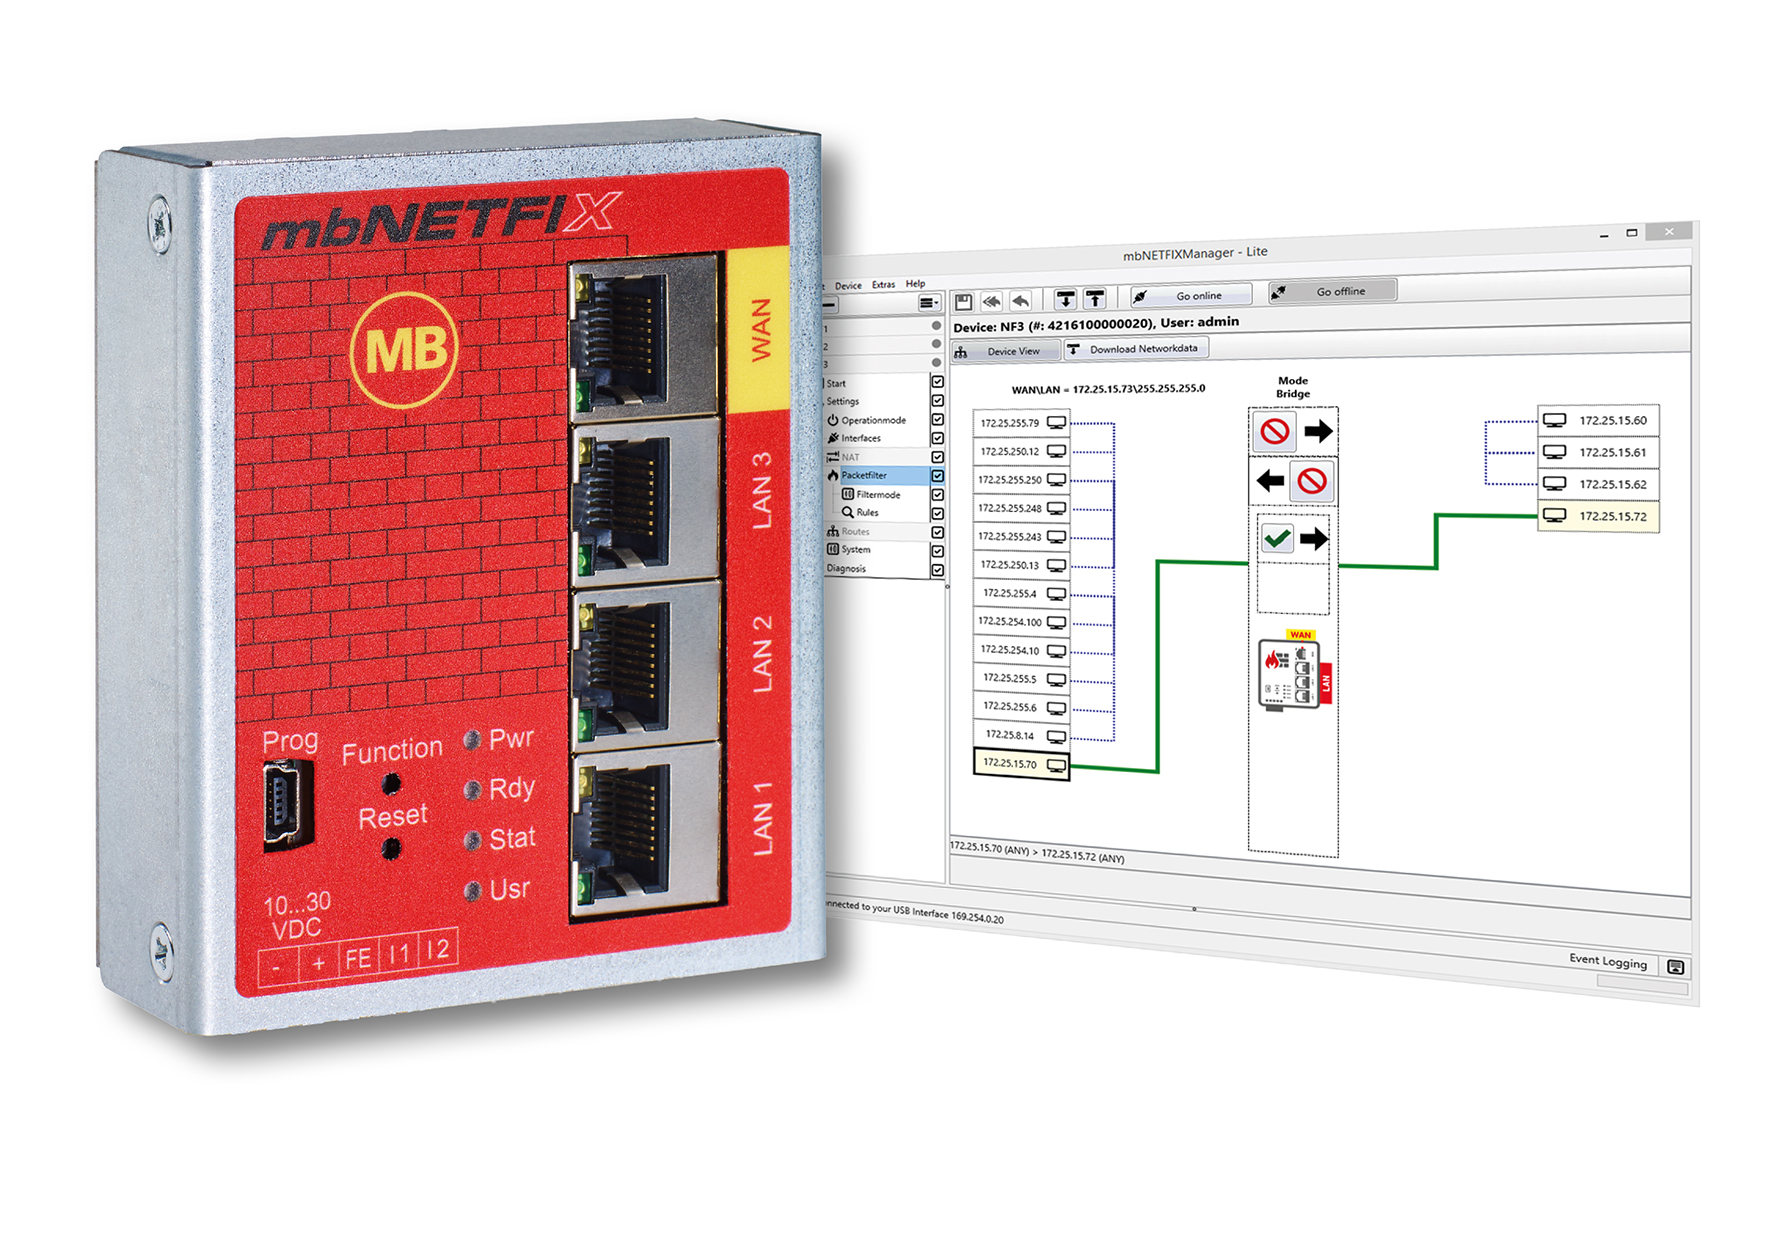Collapse the Packetfilter tree branch
This screenshot has width=1772, height=1252.
[x=823, y=476]
